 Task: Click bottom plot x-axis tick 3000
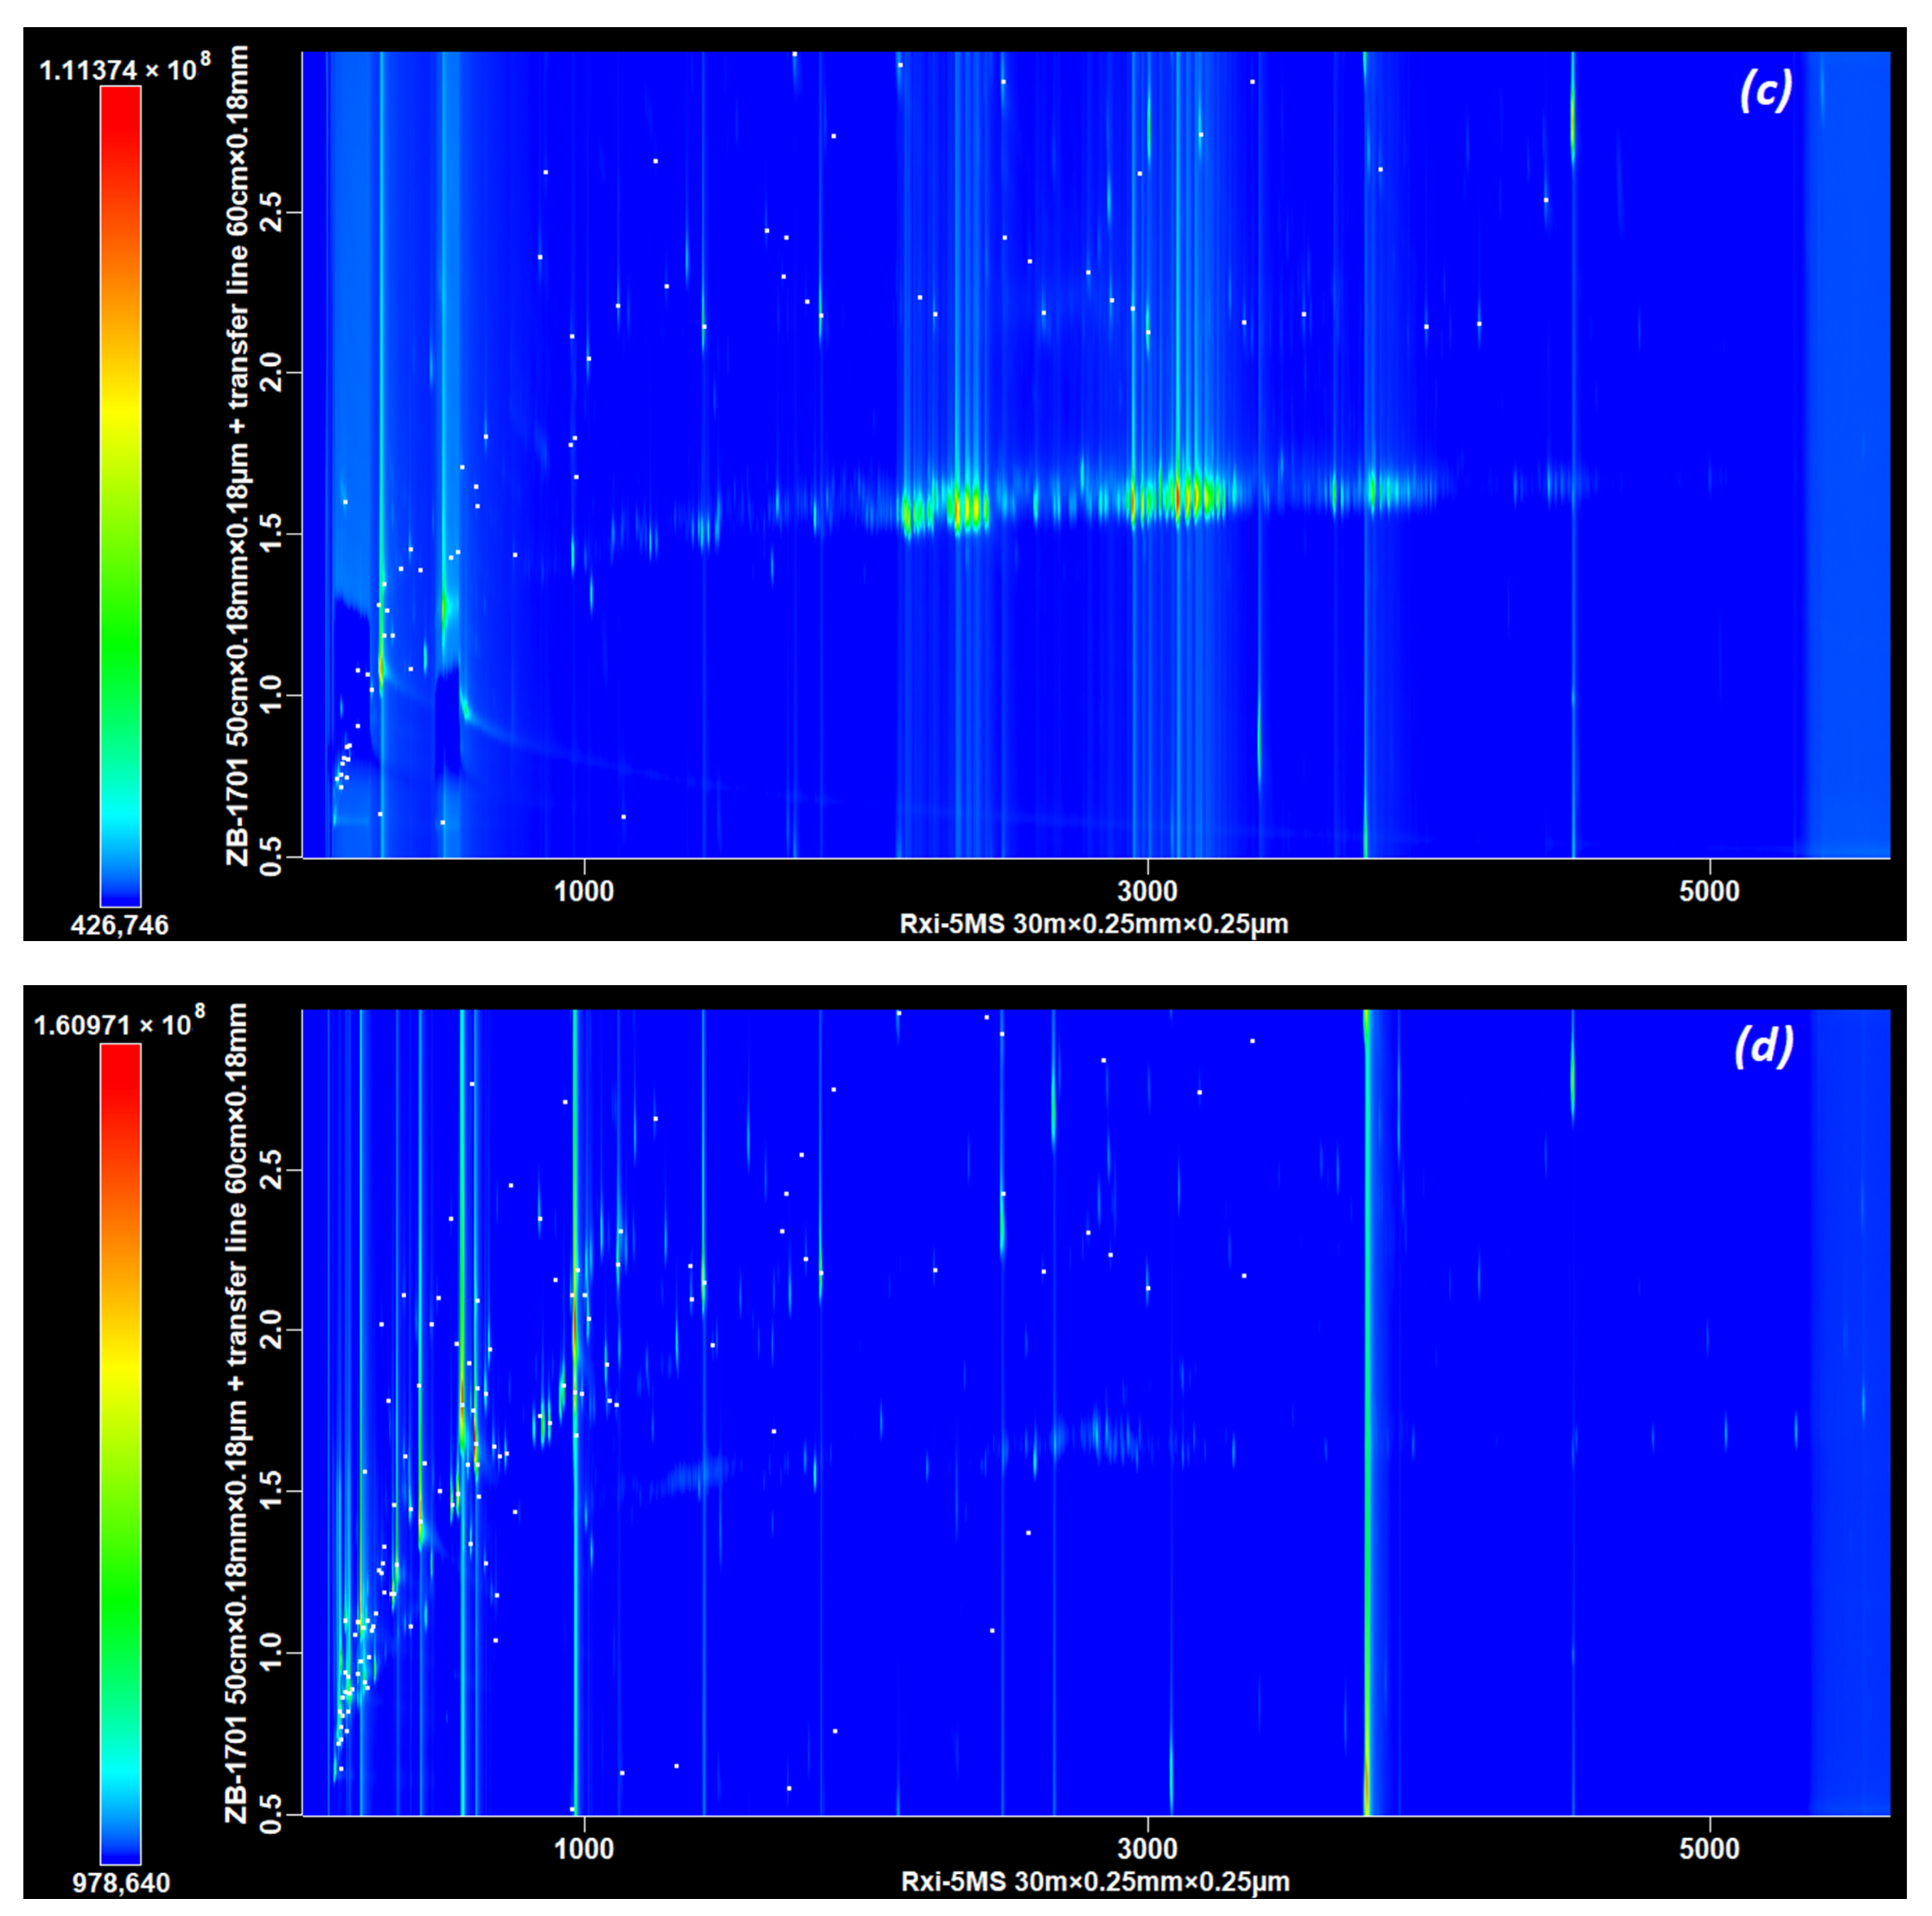coord(1147,1848)
